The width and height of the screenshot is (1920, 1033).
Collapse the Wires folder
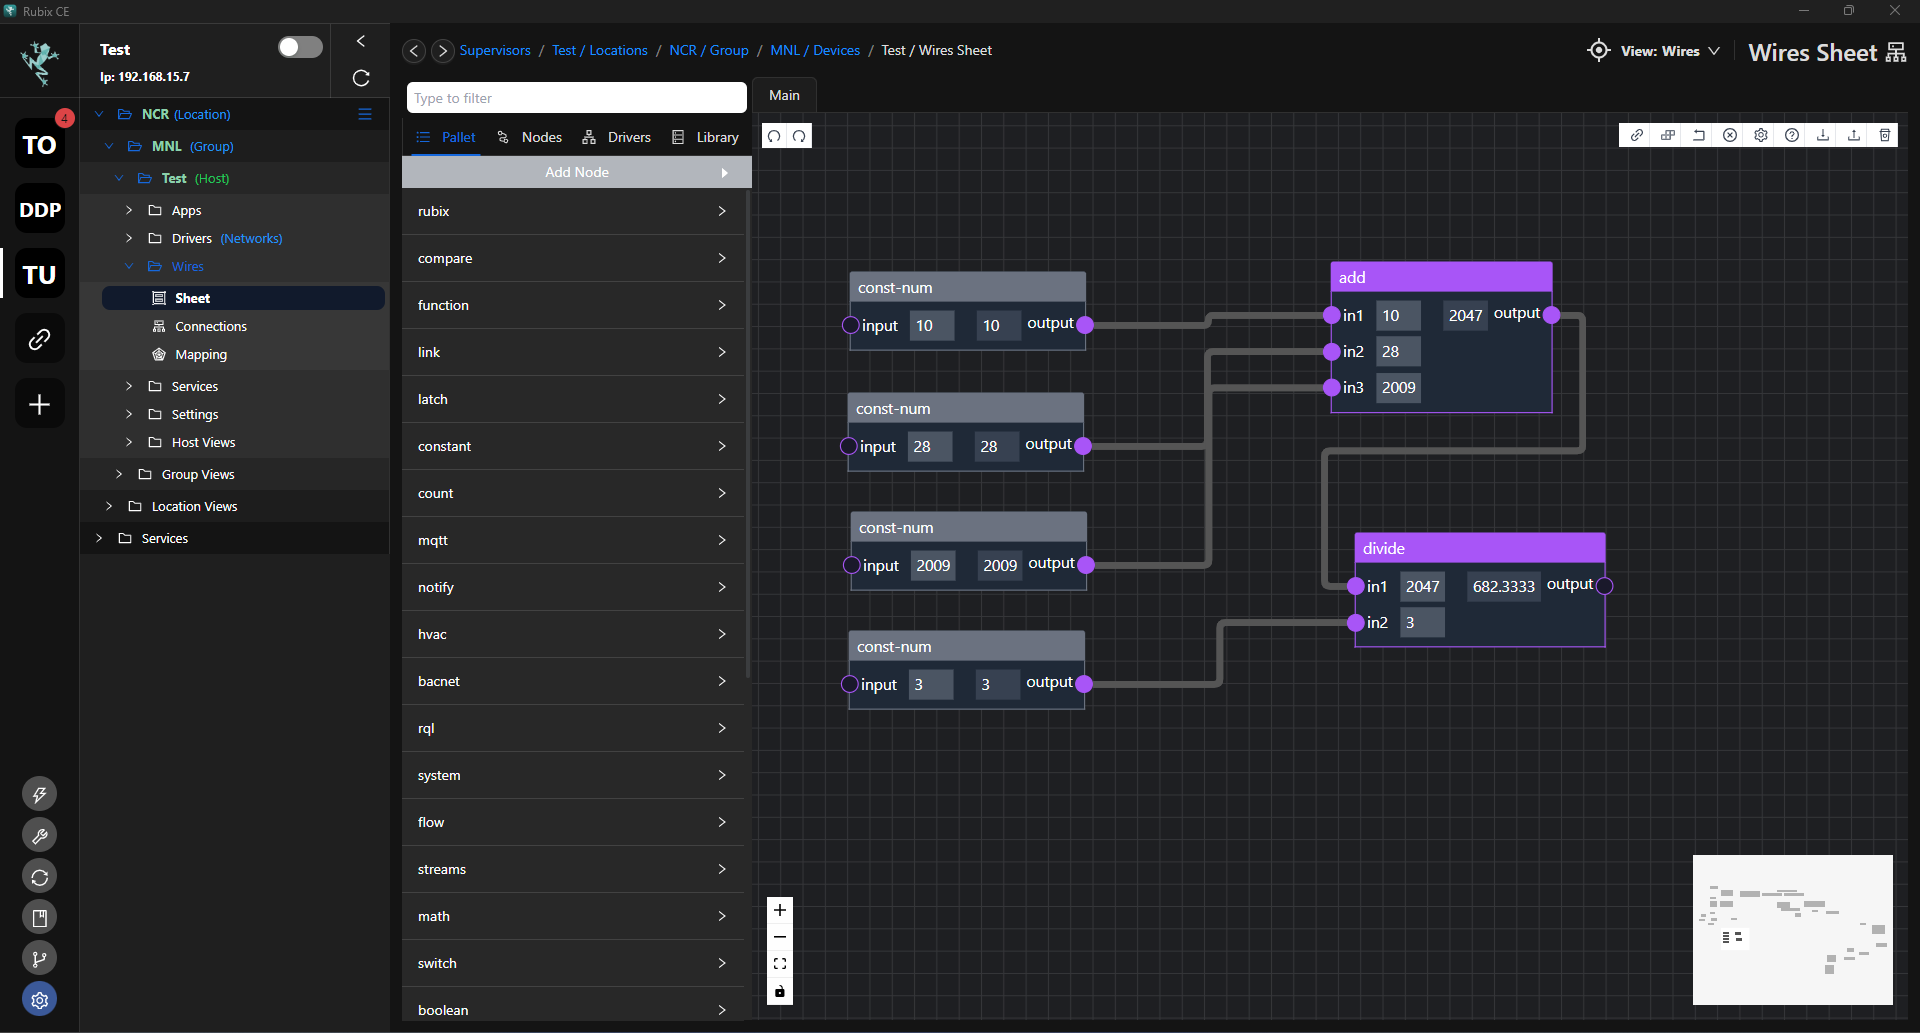[129, 266]
